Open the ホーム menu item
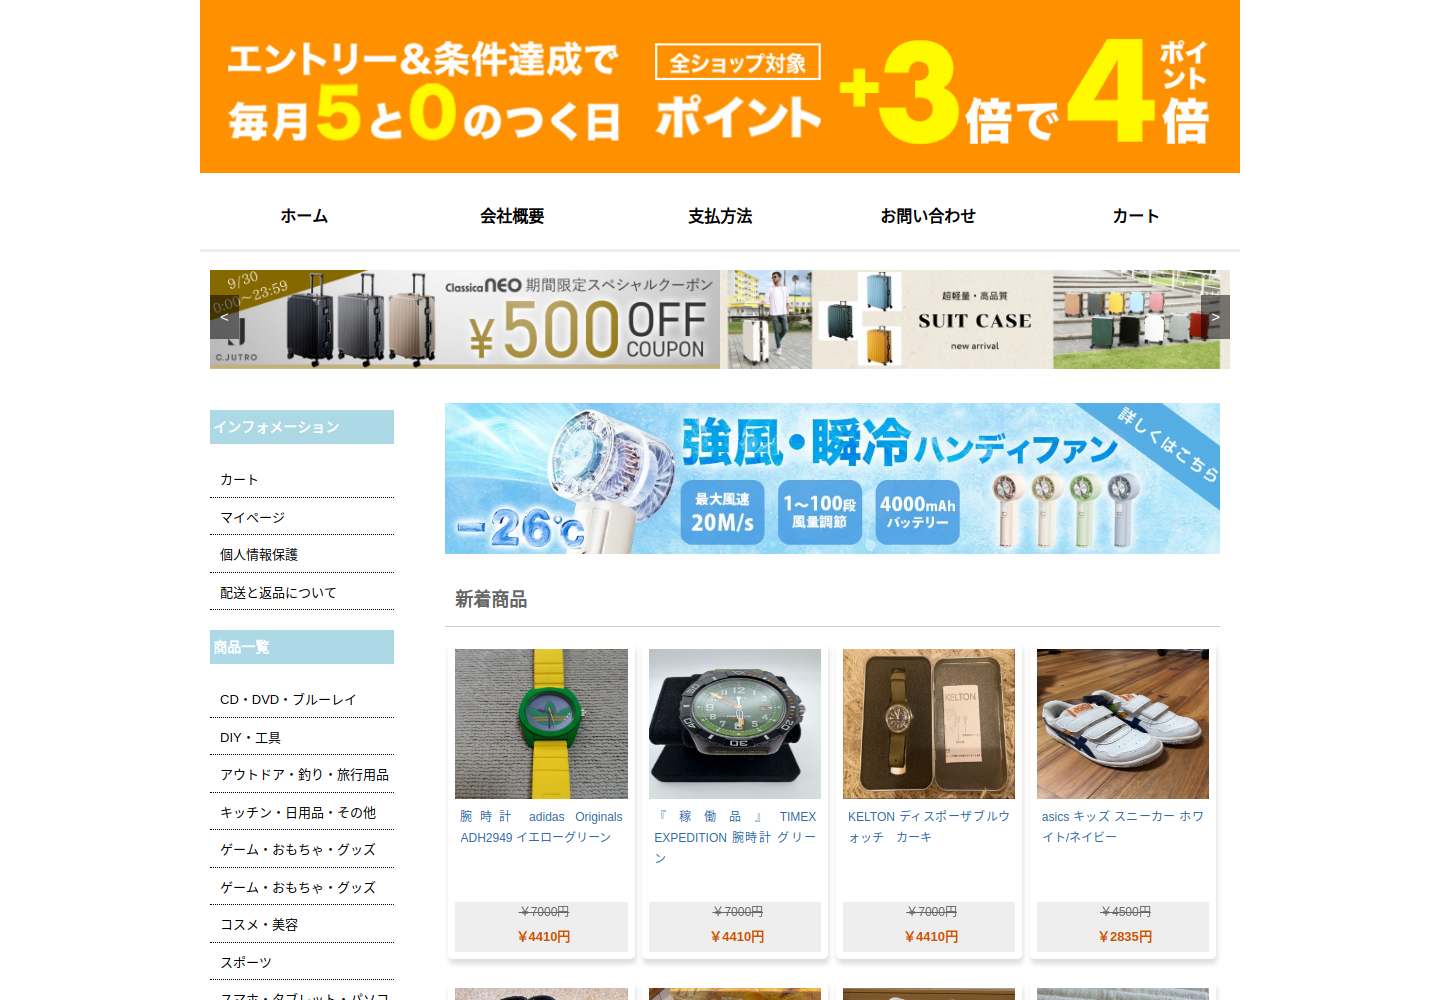This screenshot has width=1440, height=1000. (304, 216)
